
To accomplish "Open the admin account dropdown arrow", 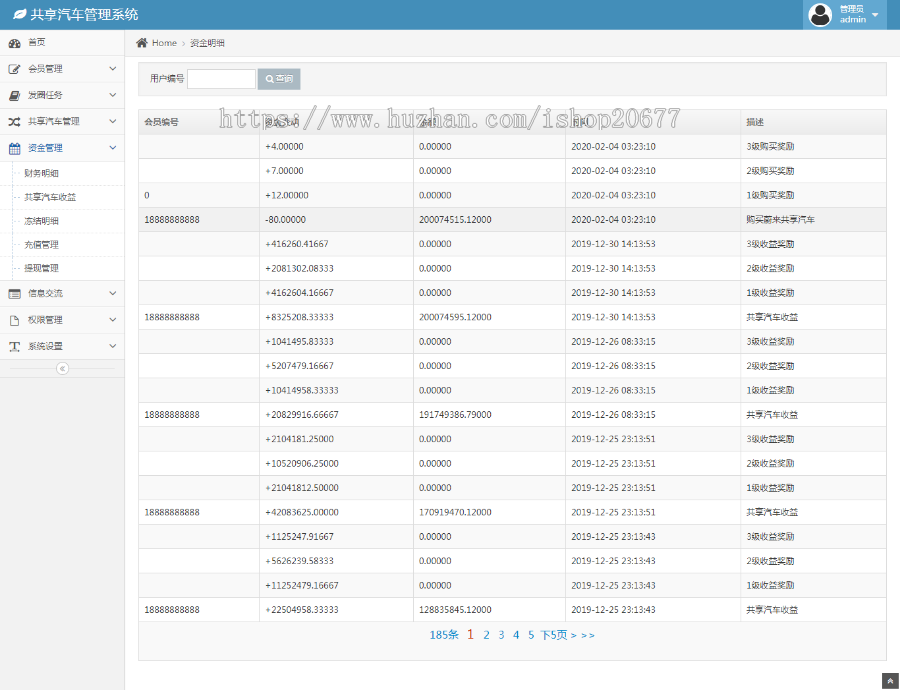I will 875,15.
